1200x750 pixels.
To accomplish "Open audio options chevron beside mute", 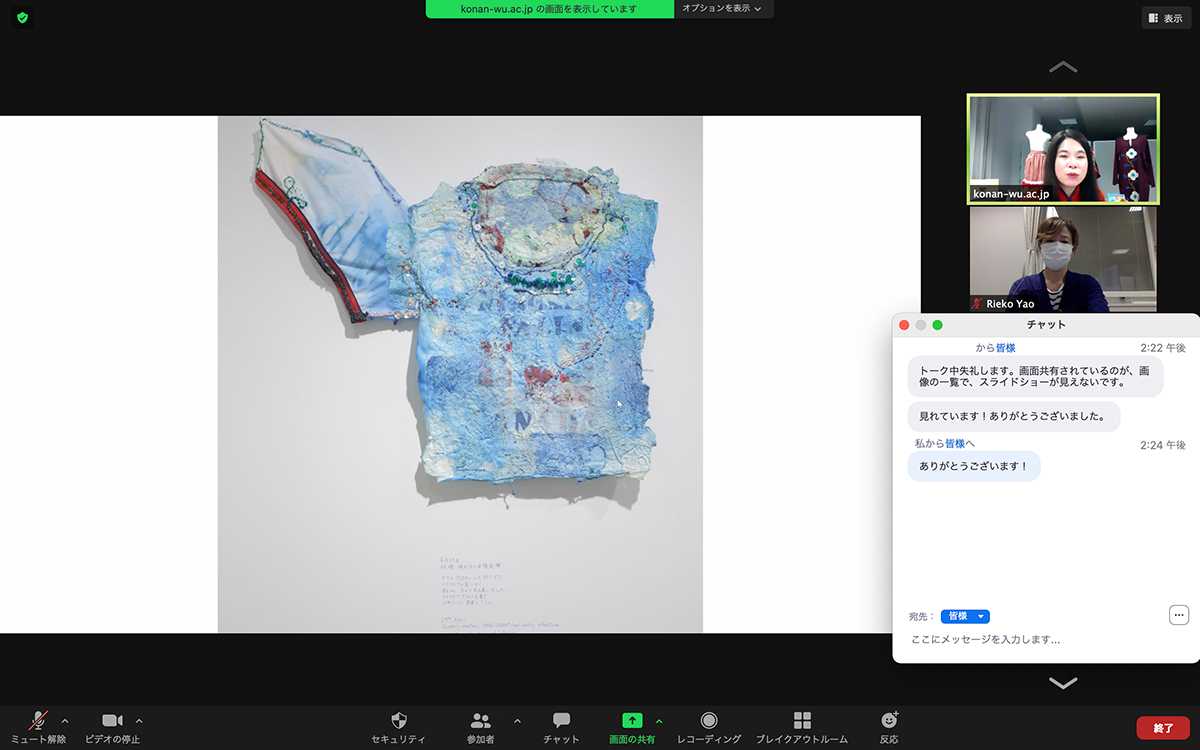I will (65, 720).
